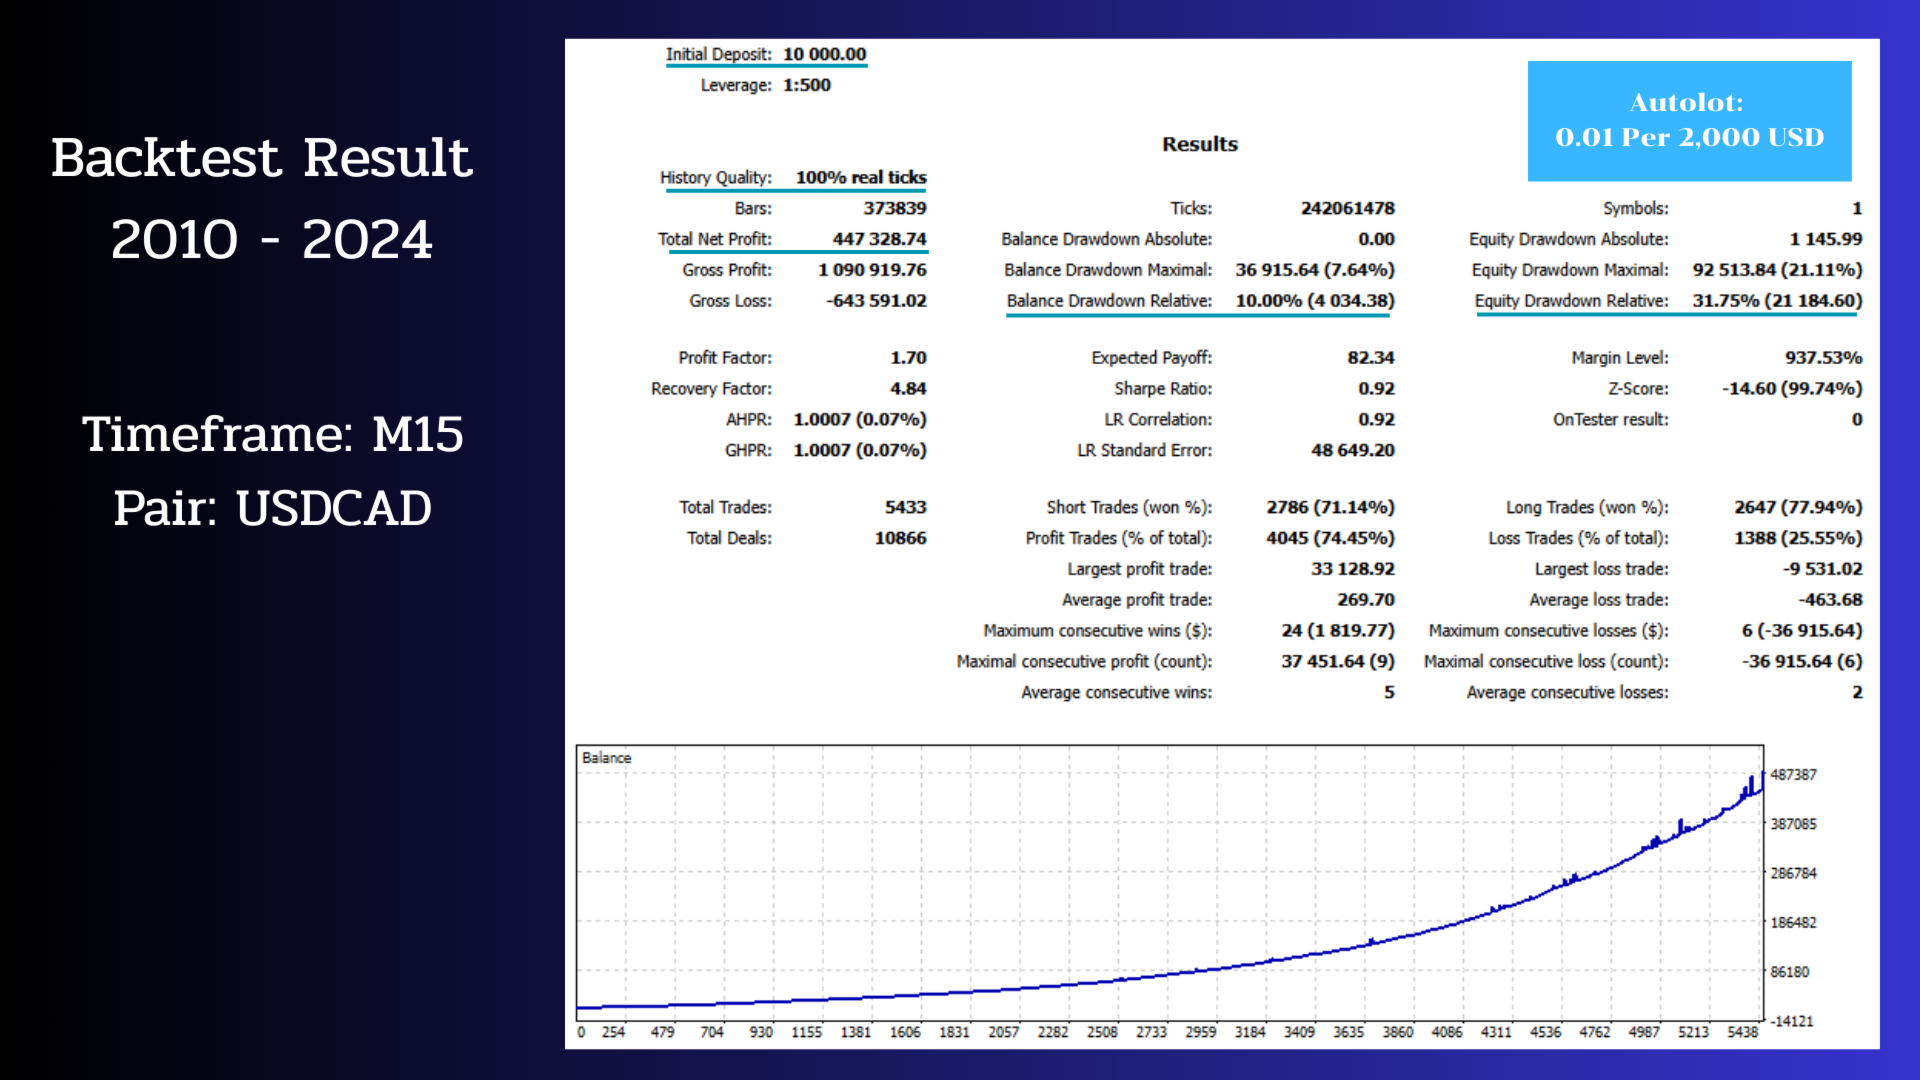Select Largest loss trade value -9 531.02
The width and height of the screenshot is (1920, 1080).
click(1822, 569)
